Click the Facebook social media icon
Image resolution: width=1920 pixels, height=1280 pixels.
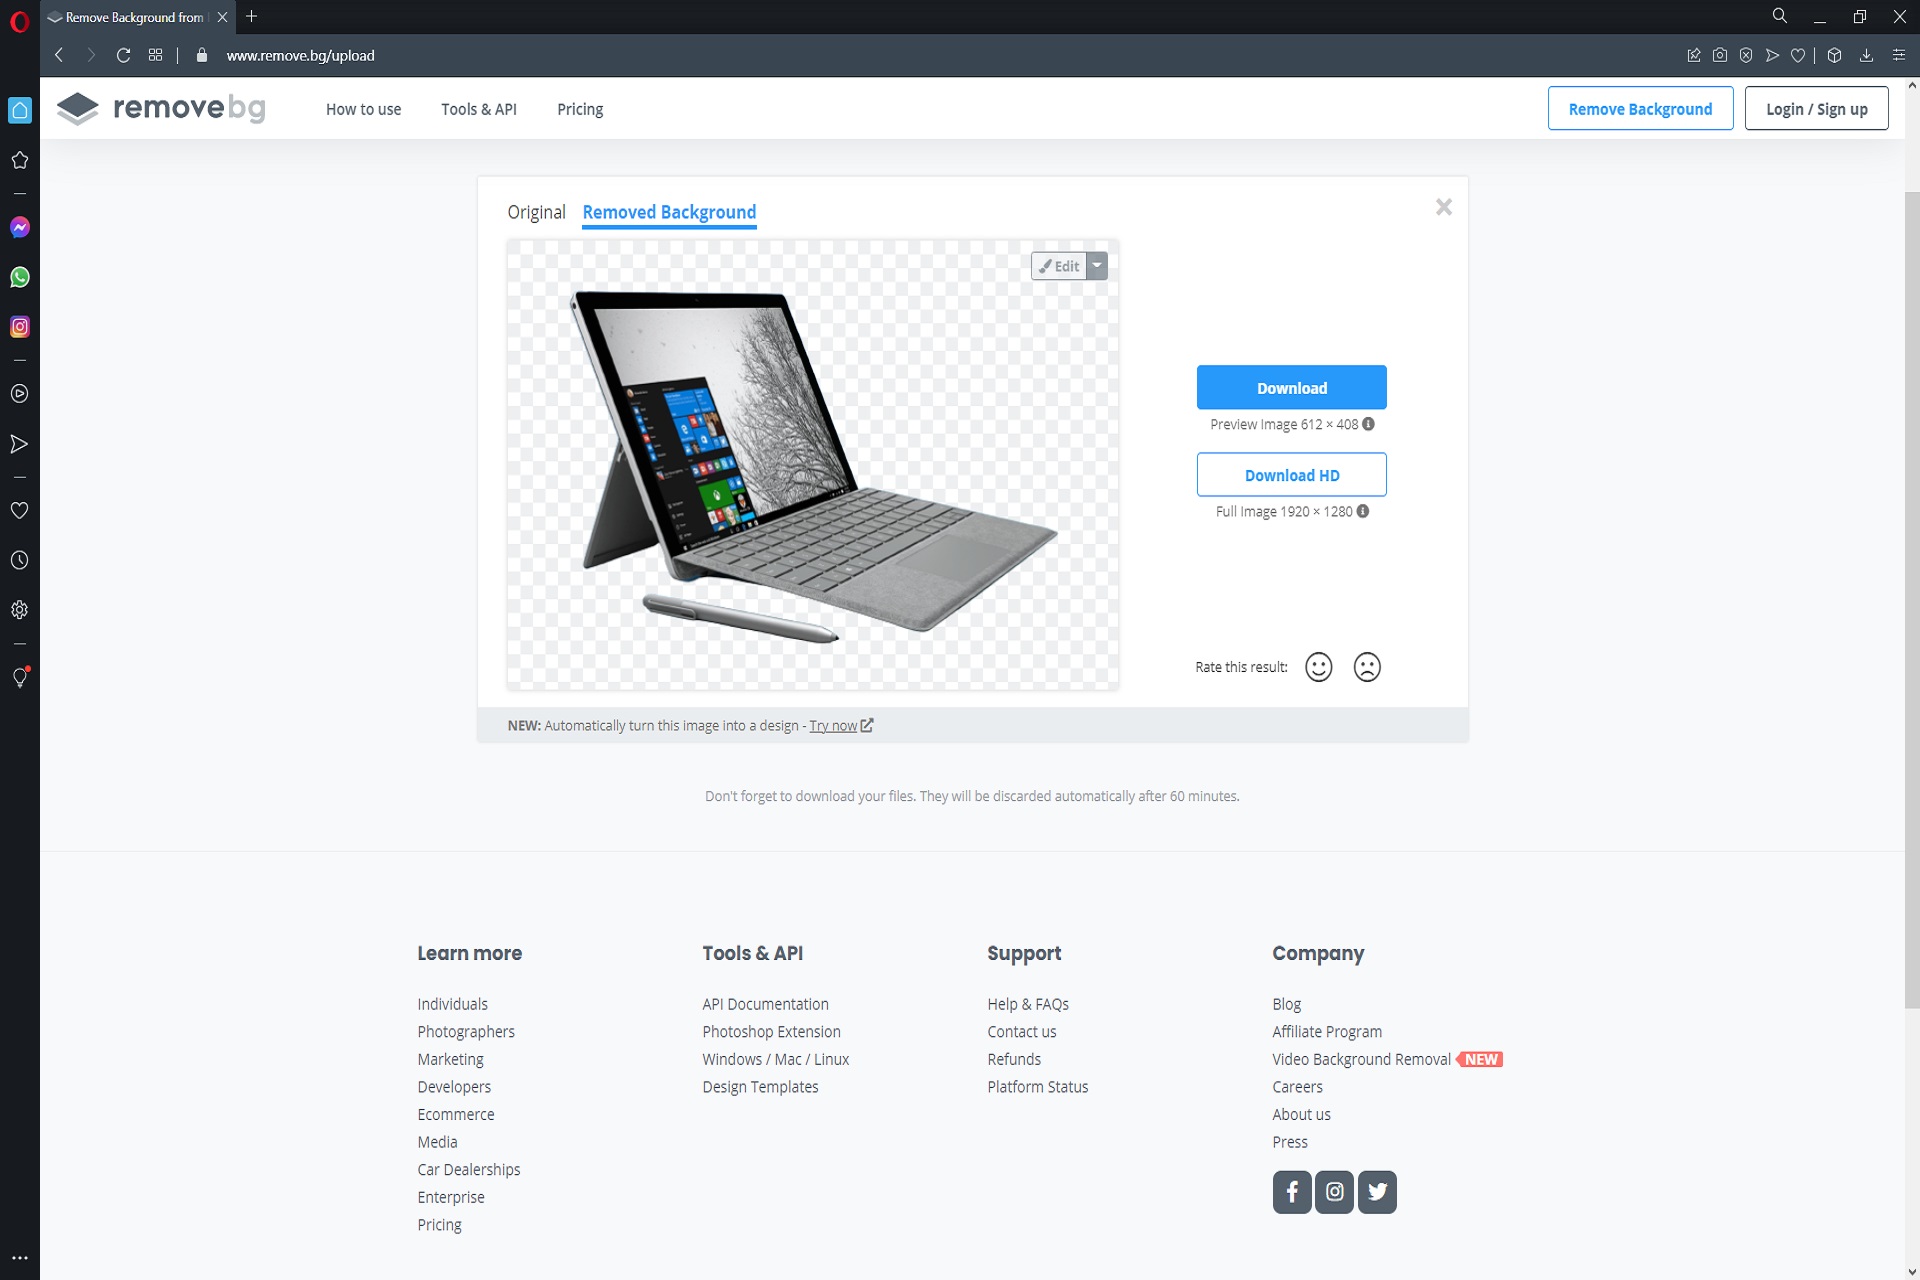[x=1293, y=1190]
